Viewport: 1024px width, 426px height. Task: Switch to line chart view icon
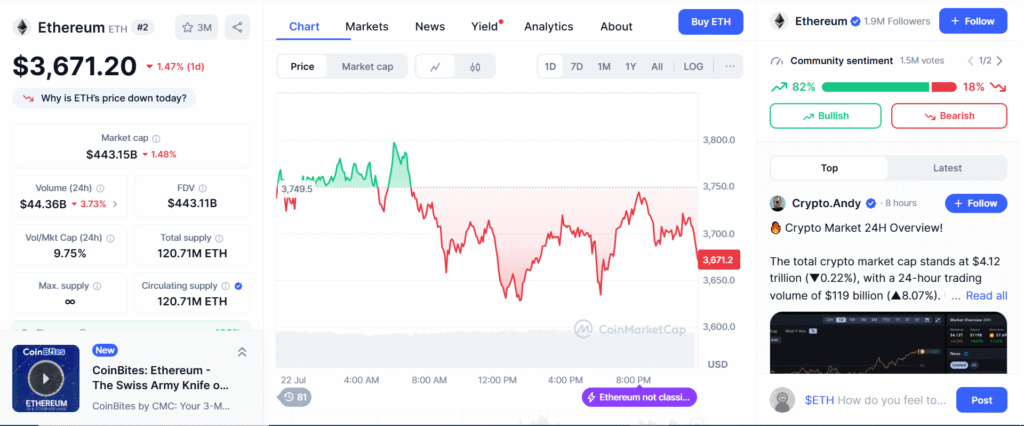(x=435, y=67)
